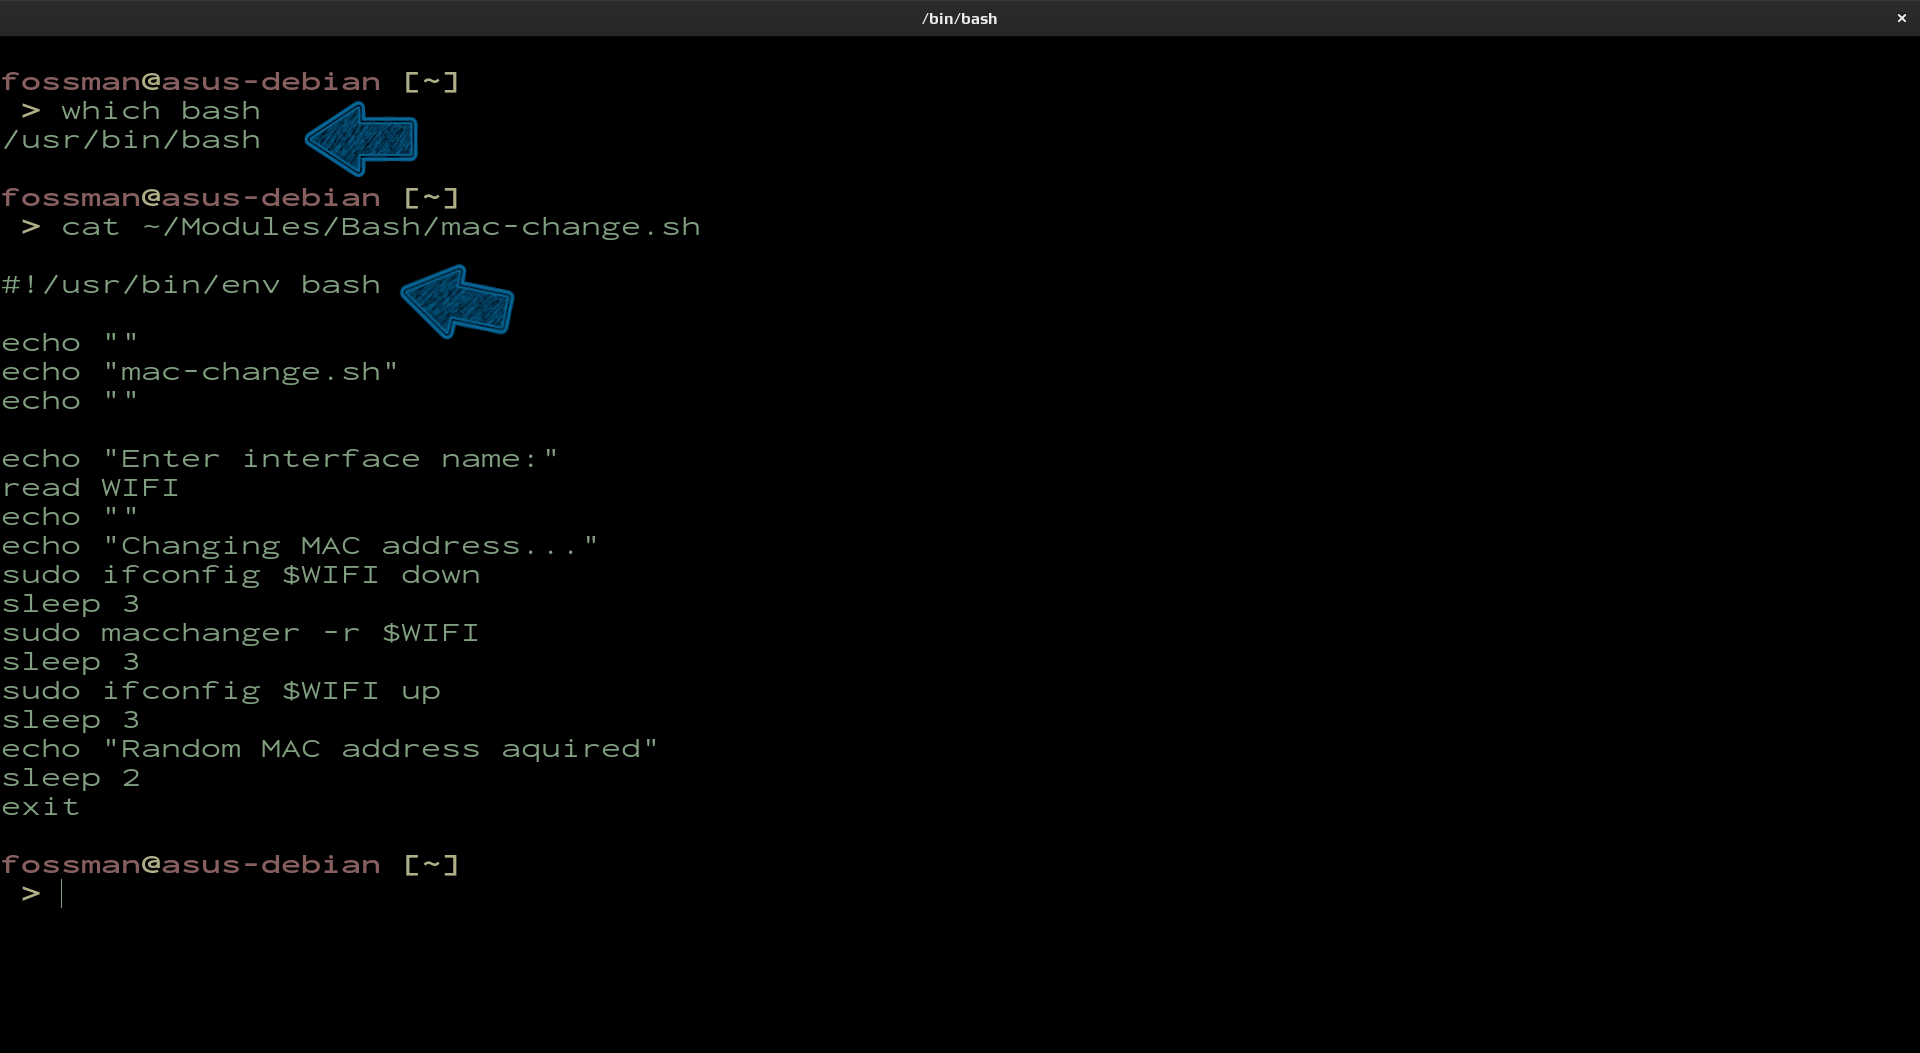Click the /bin/bash window title

959,18
